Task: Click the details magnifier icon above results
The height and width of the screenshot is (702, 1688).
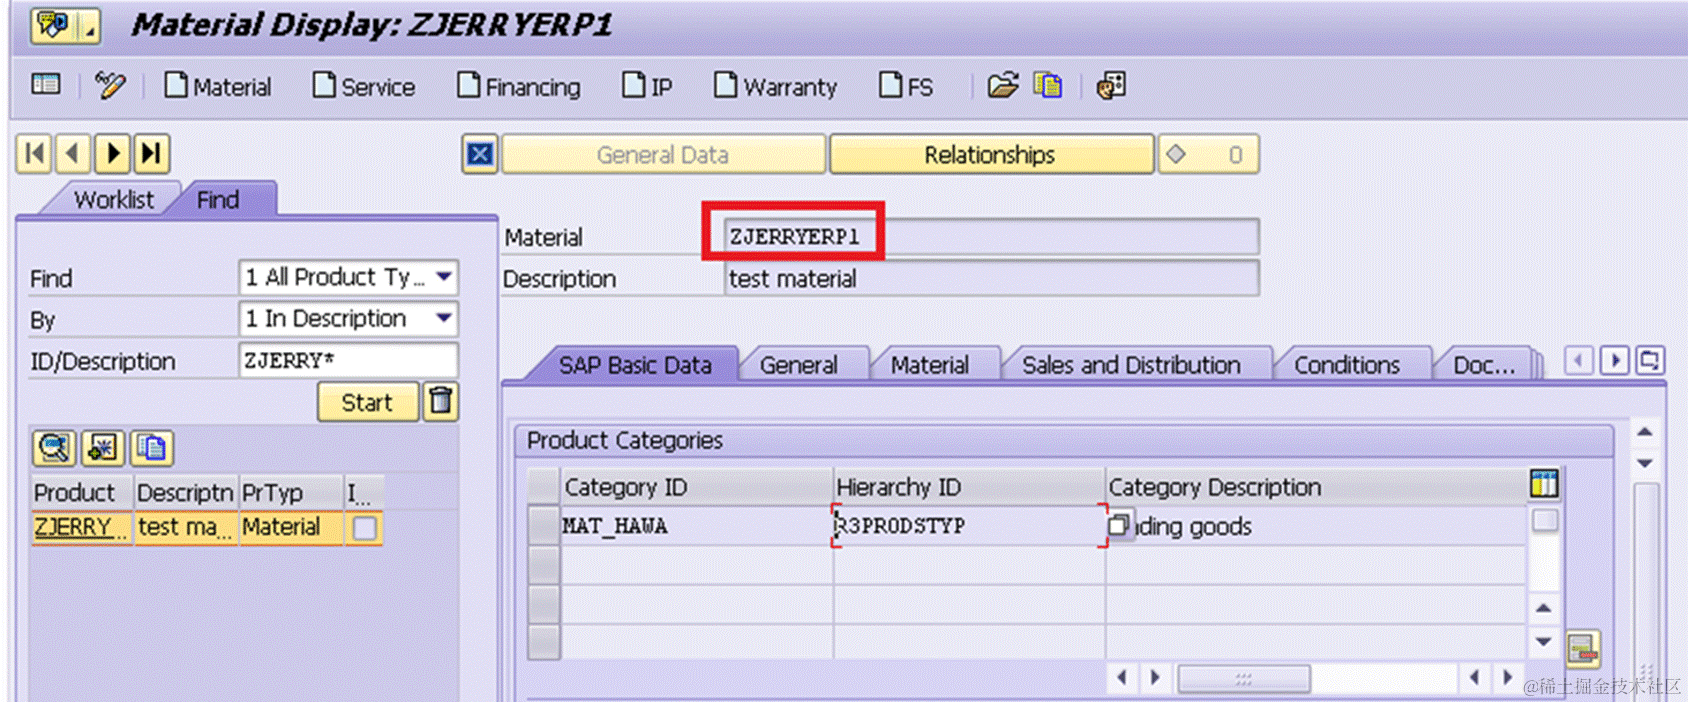Action: coord(54,448)
